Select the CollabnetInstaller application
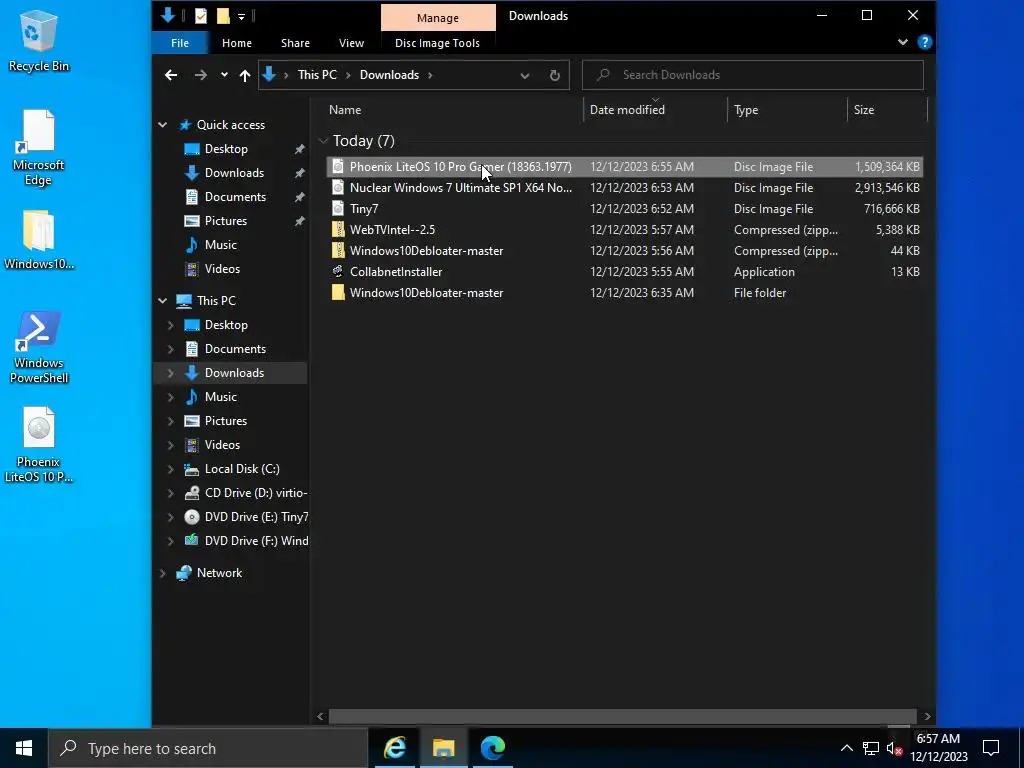 coord(624,272)
